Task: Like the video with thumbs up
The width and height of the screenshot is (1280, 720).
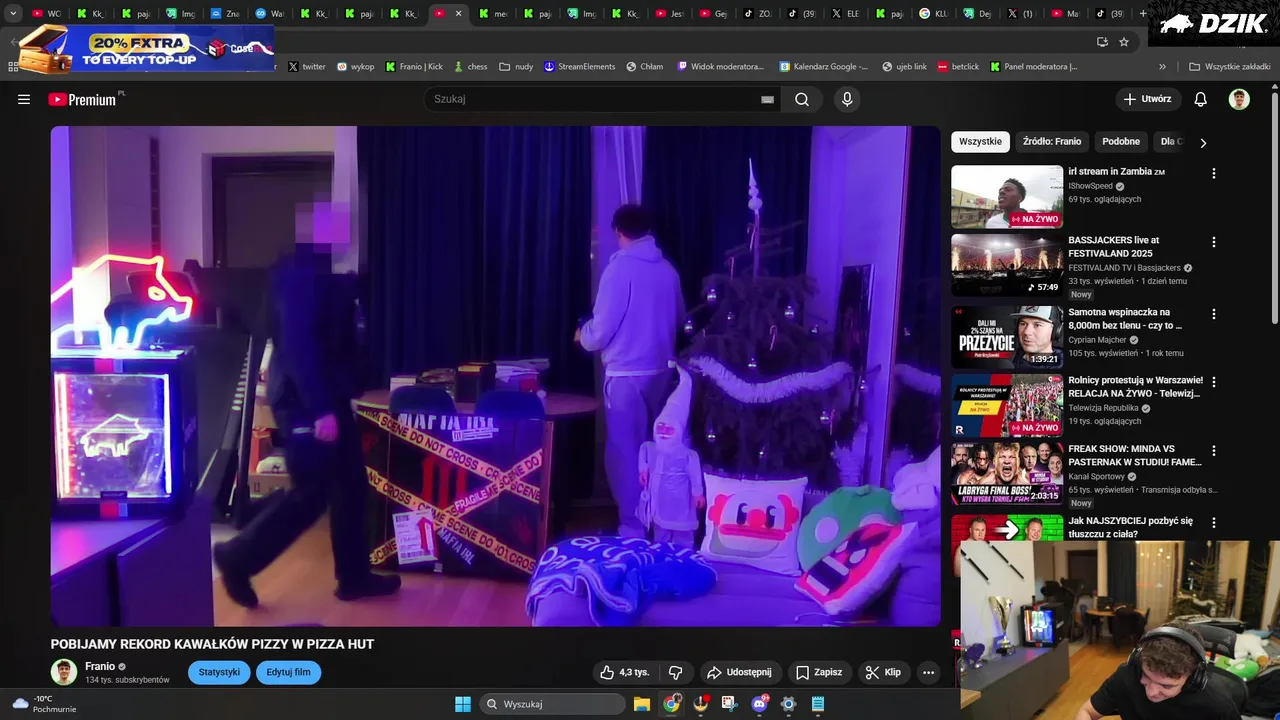Action: [625, 672]
